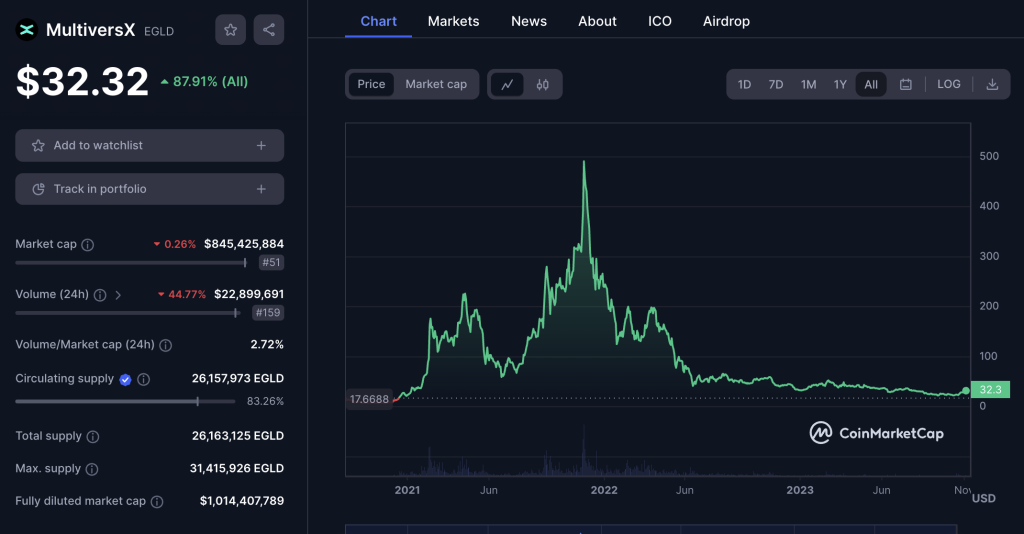This screenshot has height=534, width=1024.
Task: Open the calendar date range picker
Action: click(x=906, y=84)
